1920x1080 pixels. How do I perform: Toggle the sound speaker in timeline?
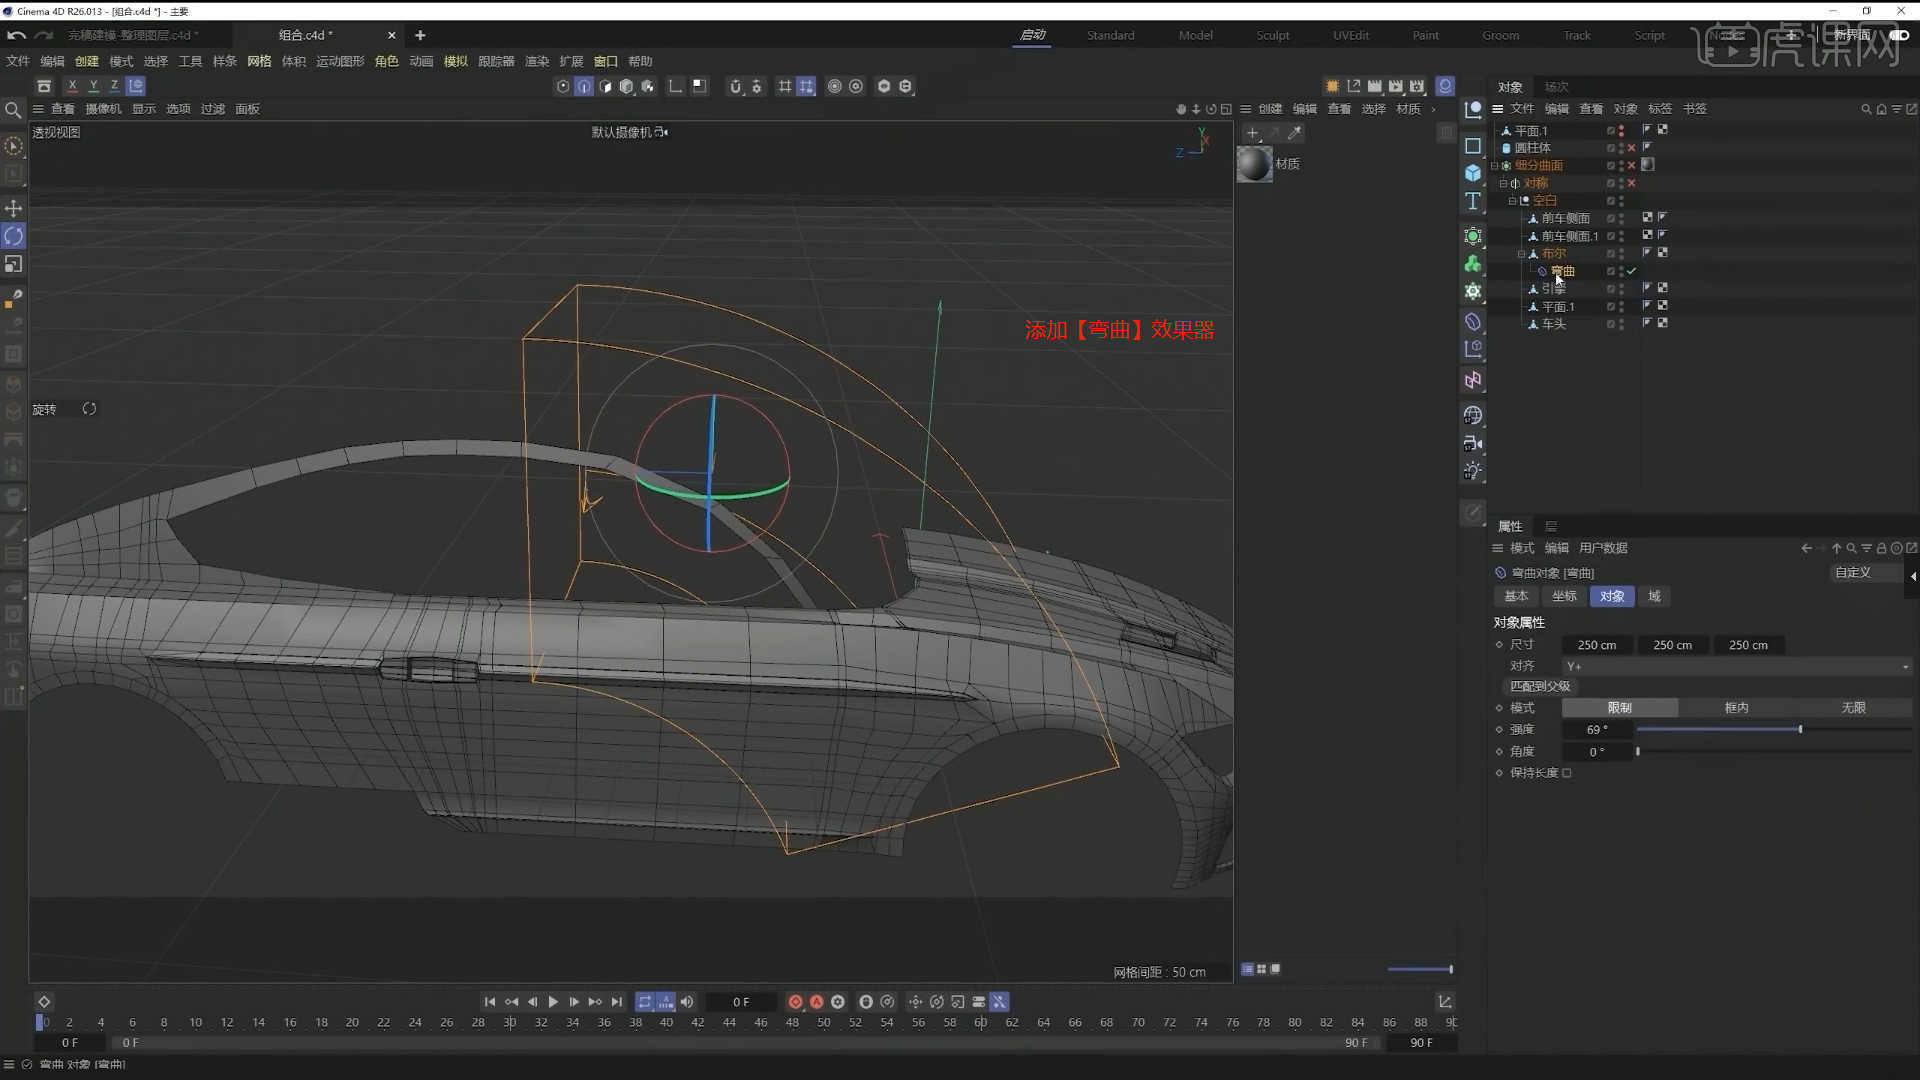coord(687,1002)
